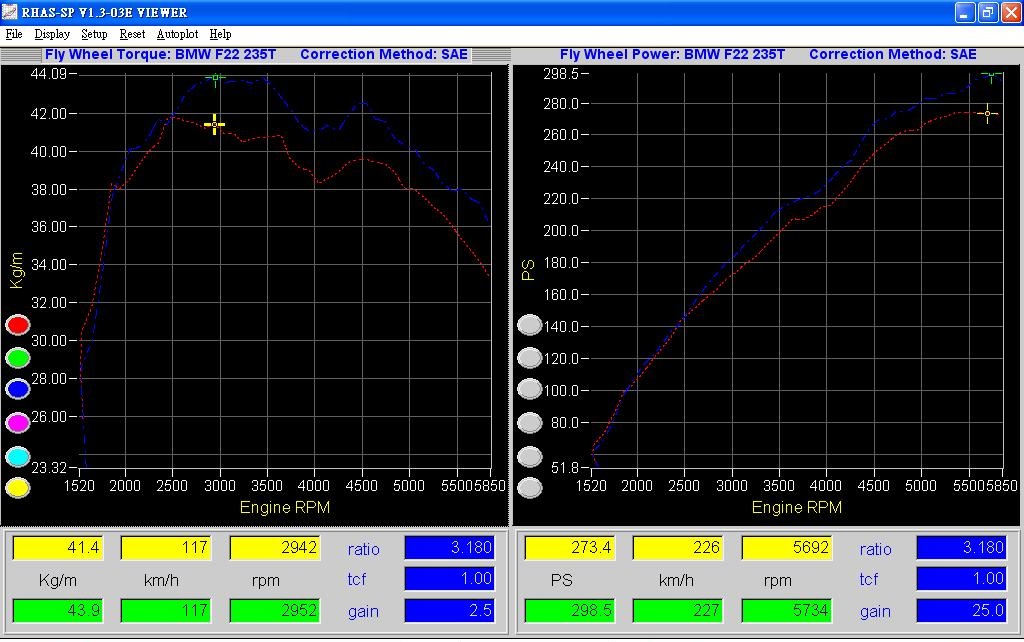Open the Setup menu
The image size is (1024, 642).
click(x=94, y=33)
